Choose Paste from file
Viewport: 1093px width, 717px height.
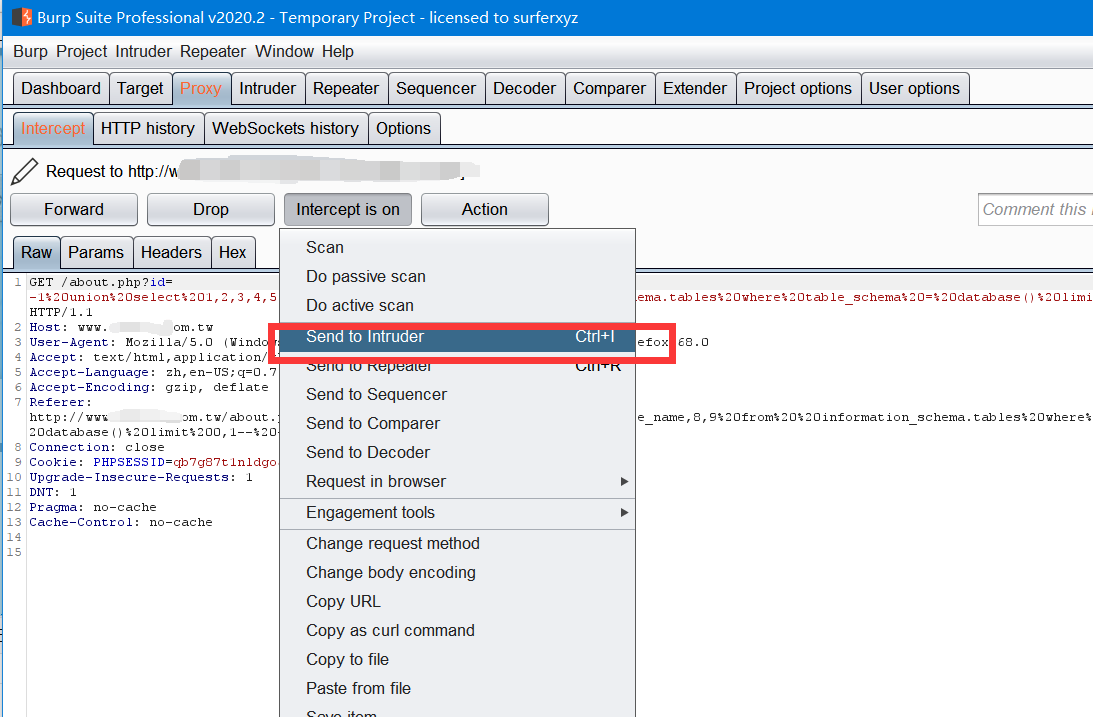tap(457, 688)
